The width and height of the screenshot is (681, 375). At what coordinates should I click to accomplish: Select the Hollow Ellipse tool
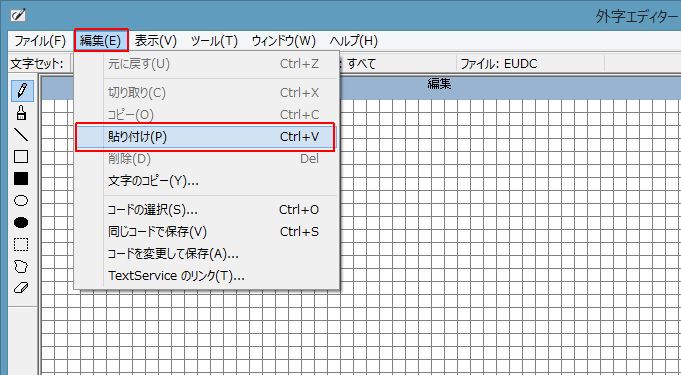tap(21, 200)
